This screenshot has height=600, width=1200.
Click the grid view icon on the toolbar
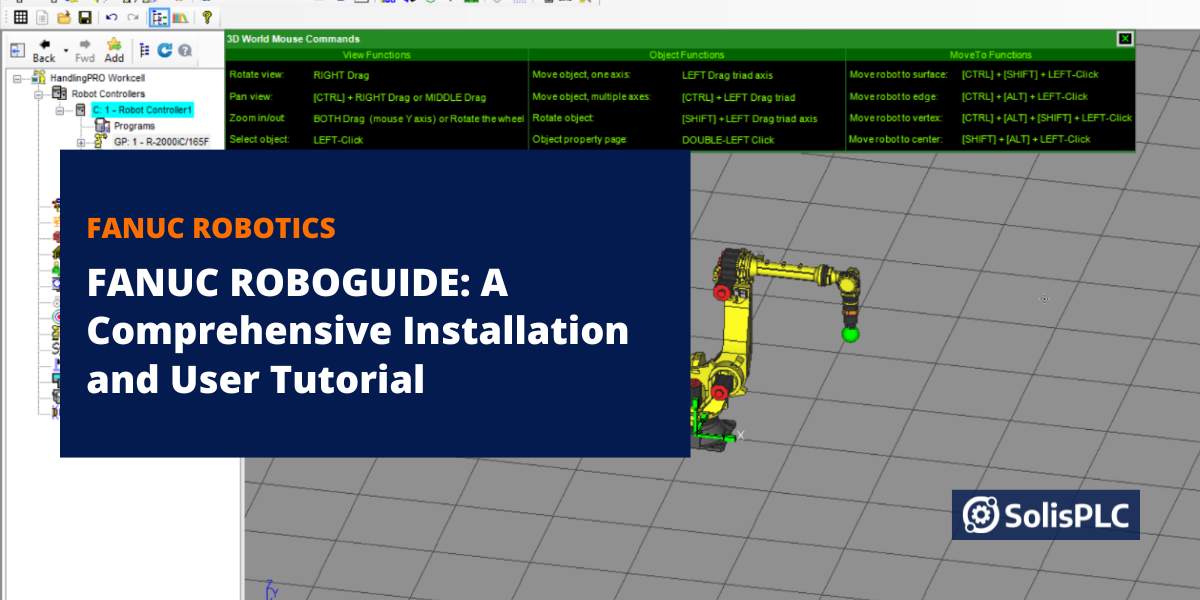23,18
